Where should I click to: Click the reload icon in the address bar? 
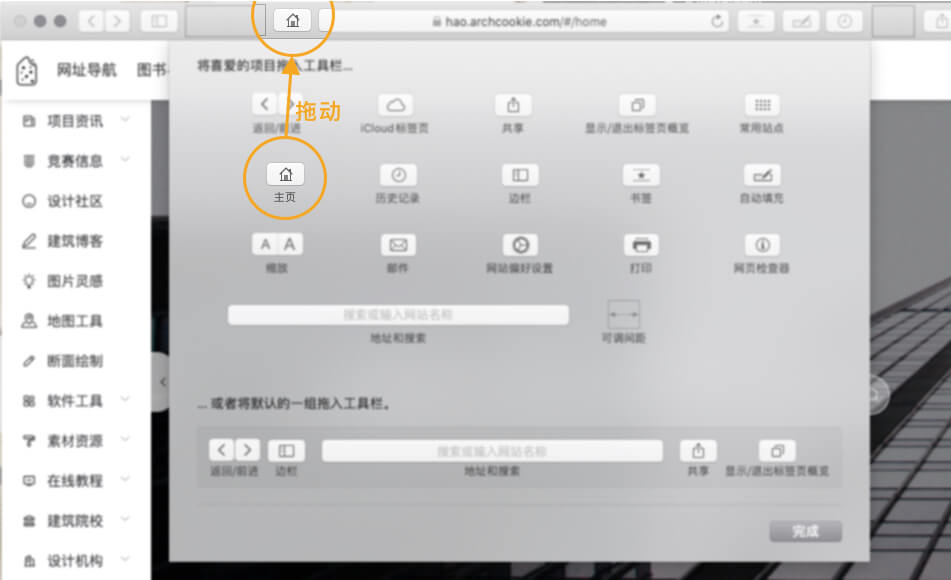[x=717, y=22]
